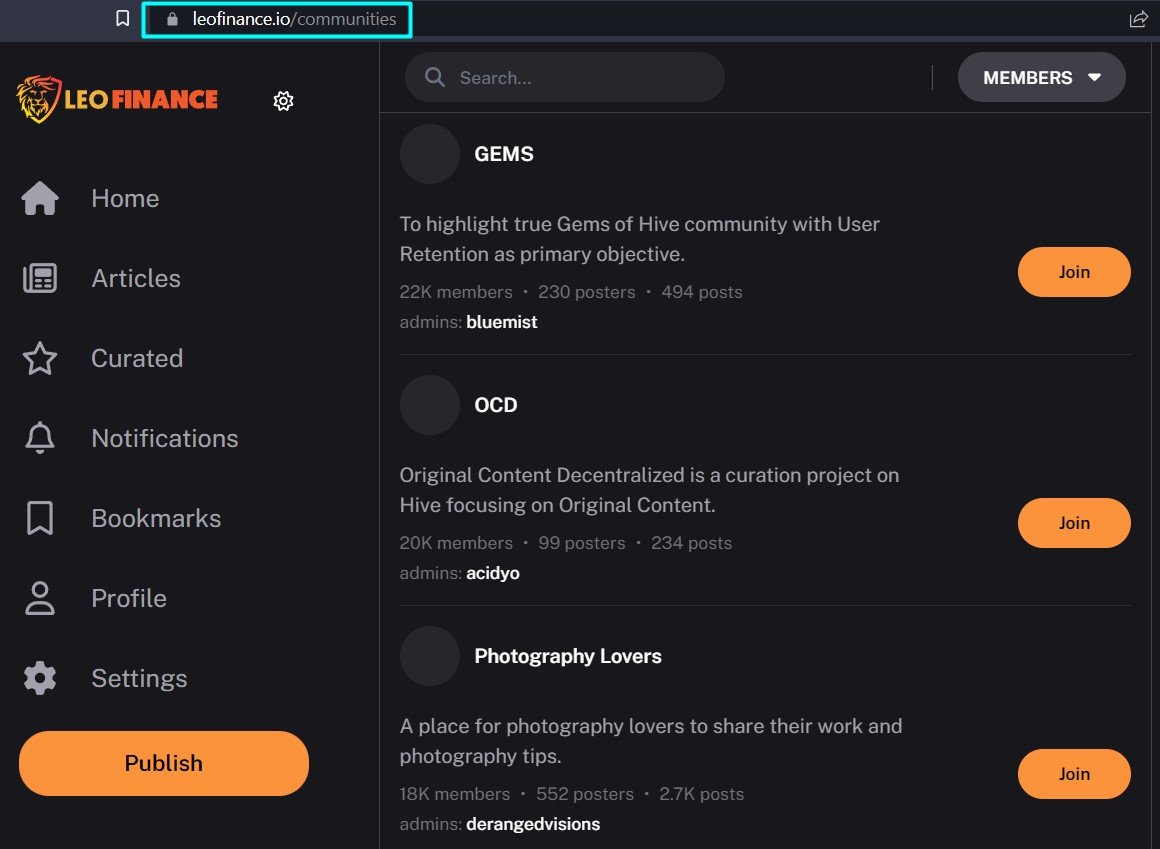
Task: Click the share icon at browser top right
Action: [1139, 19]
